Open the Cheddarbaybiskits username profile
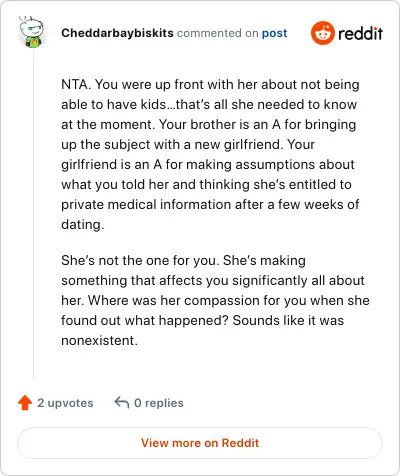Image resolution: width=400 pixels, height=476 pixels. click(x=117, y=33)
